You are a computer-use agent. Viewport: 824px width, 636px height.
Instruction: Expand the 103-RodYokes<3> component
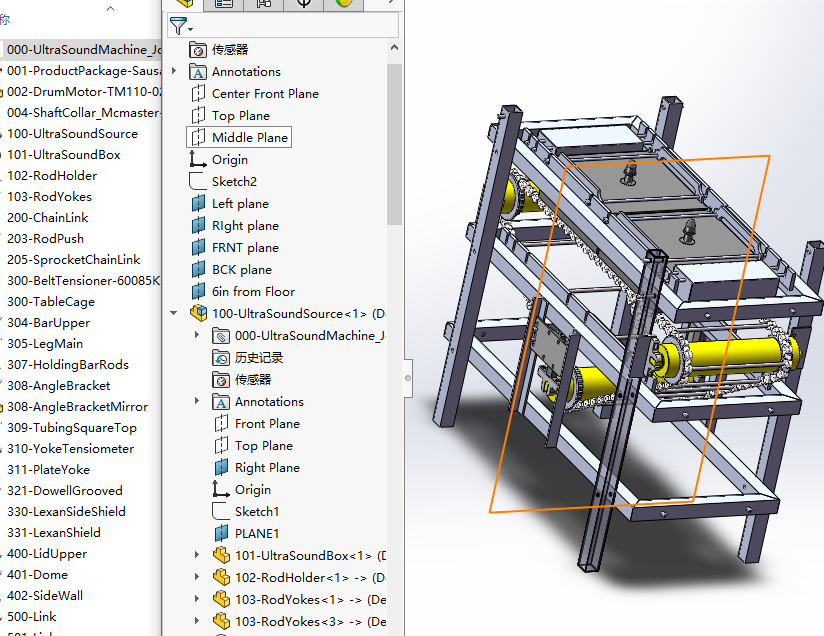click(x=197, y=621)
